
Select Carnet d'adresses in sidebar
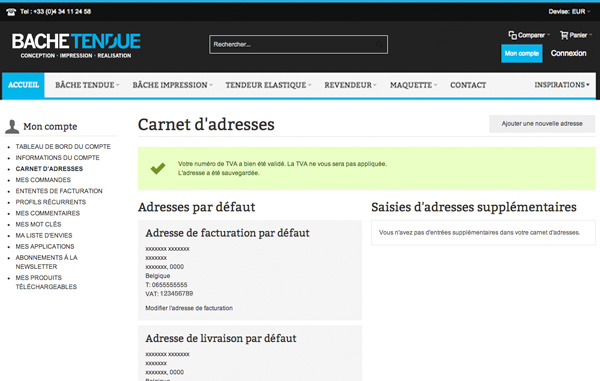[x=49, y=169]
